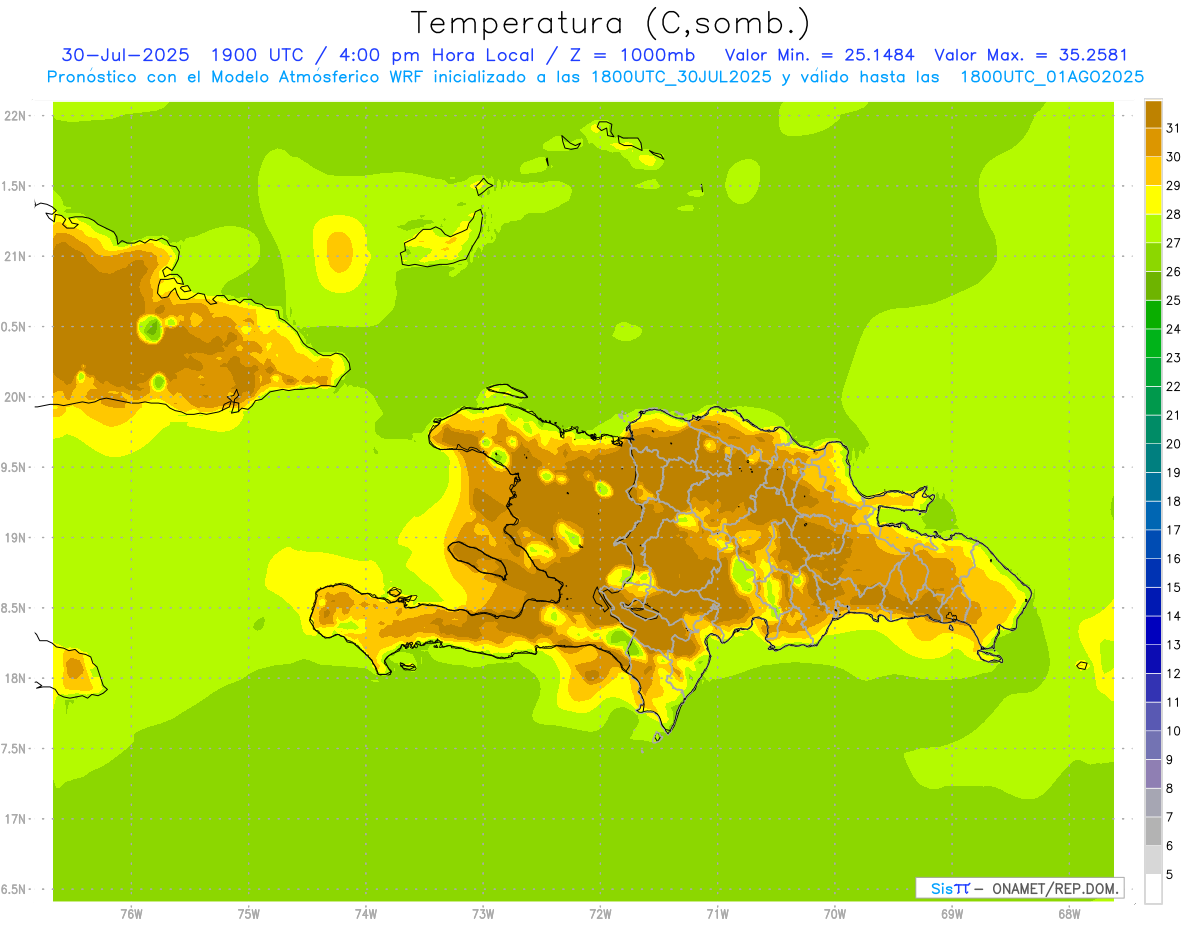
Task: Click the "19N" latitude axis label
Action: pos(15,538)
